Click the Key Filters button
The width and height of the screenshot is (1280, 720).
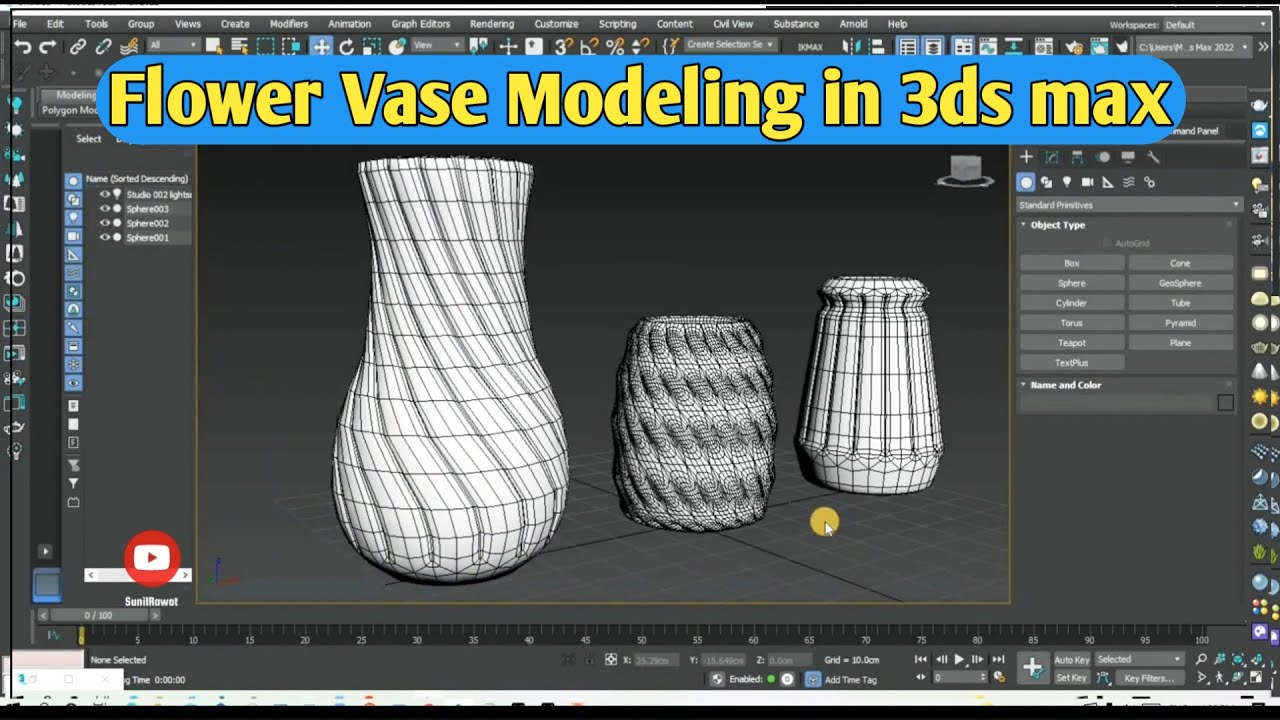[1148, 678]
